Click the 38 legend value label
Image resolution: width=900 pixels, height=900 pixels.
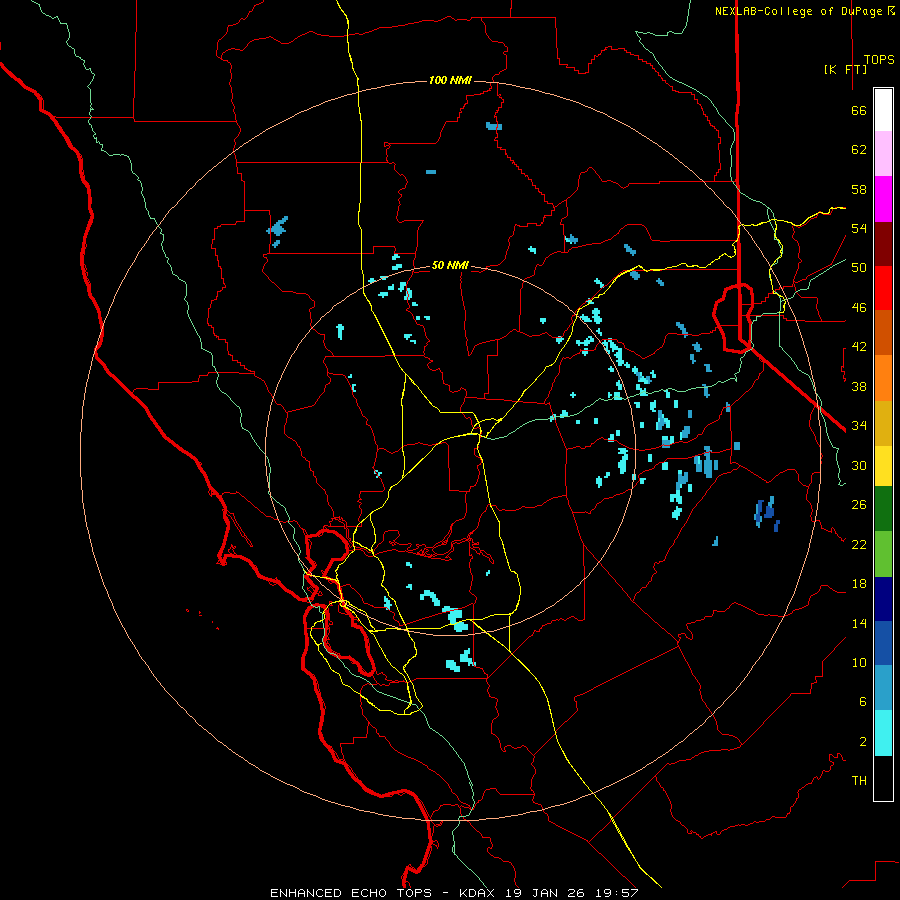pyautogui.click(x=859, y=386)
